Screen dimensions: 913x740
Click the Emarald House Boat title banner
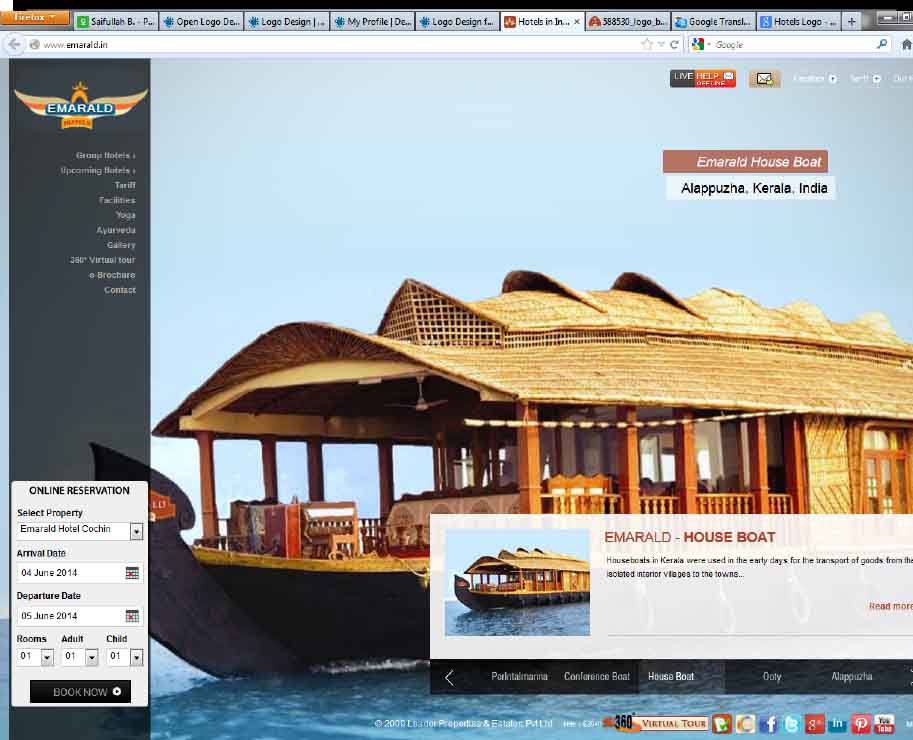745,161
